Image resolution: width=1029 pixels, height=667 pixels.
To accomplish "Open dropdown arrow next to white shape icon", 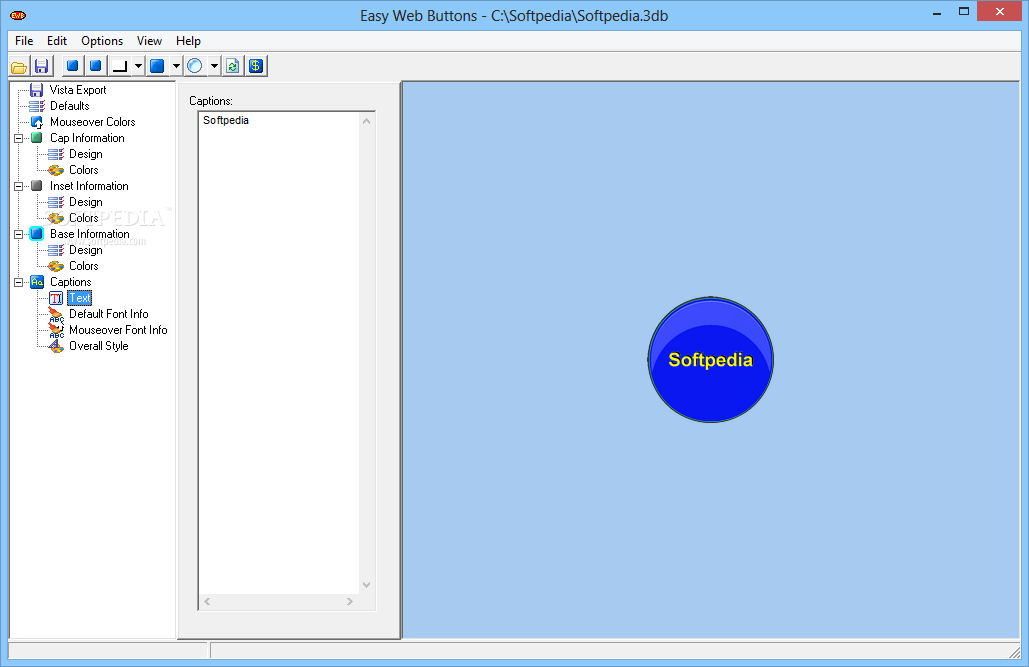I will coord(138,66).
